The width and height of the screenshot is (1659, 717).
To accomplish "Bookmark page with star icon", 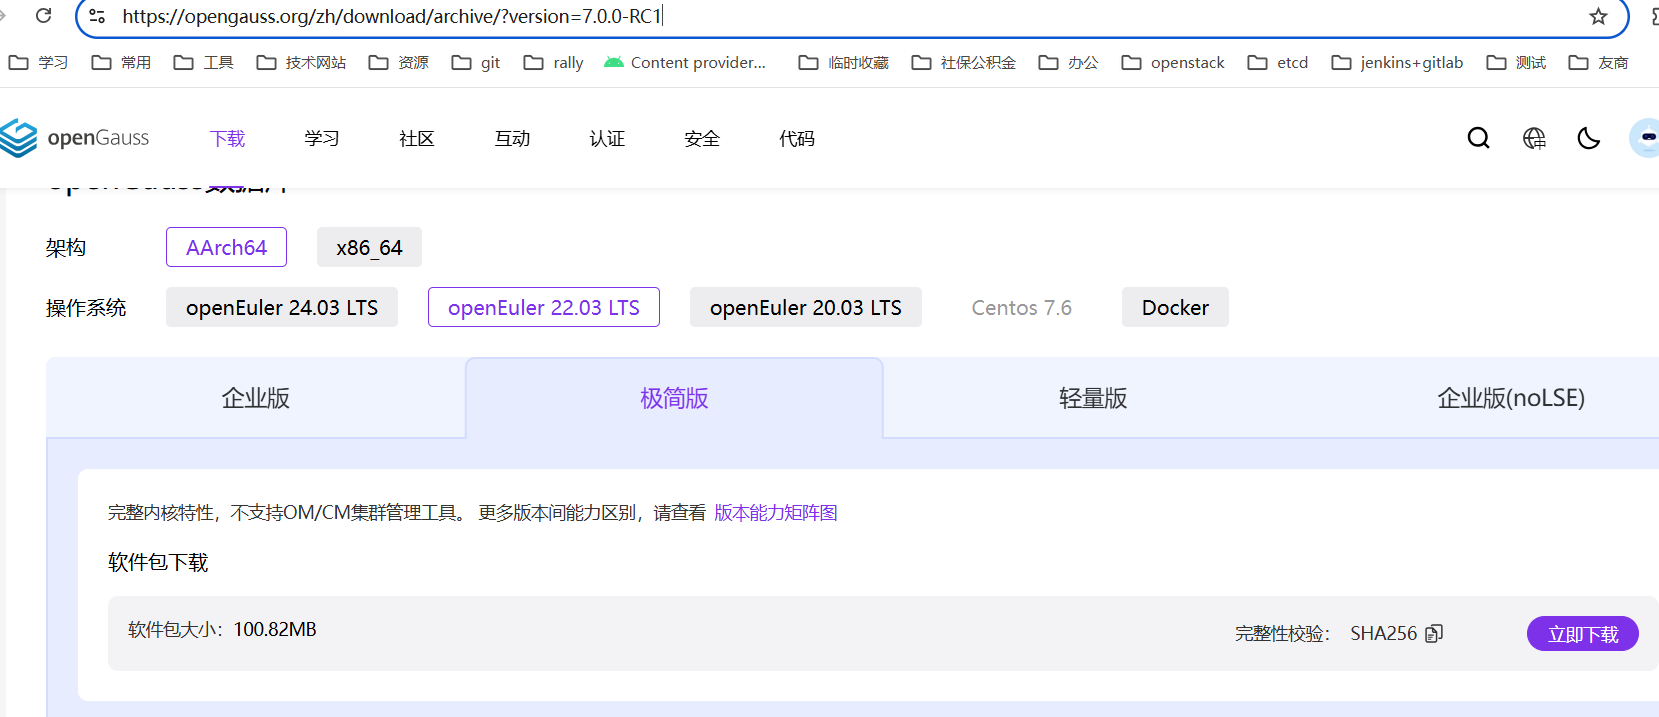I will pyautogui.click(x=1598, y=16).
